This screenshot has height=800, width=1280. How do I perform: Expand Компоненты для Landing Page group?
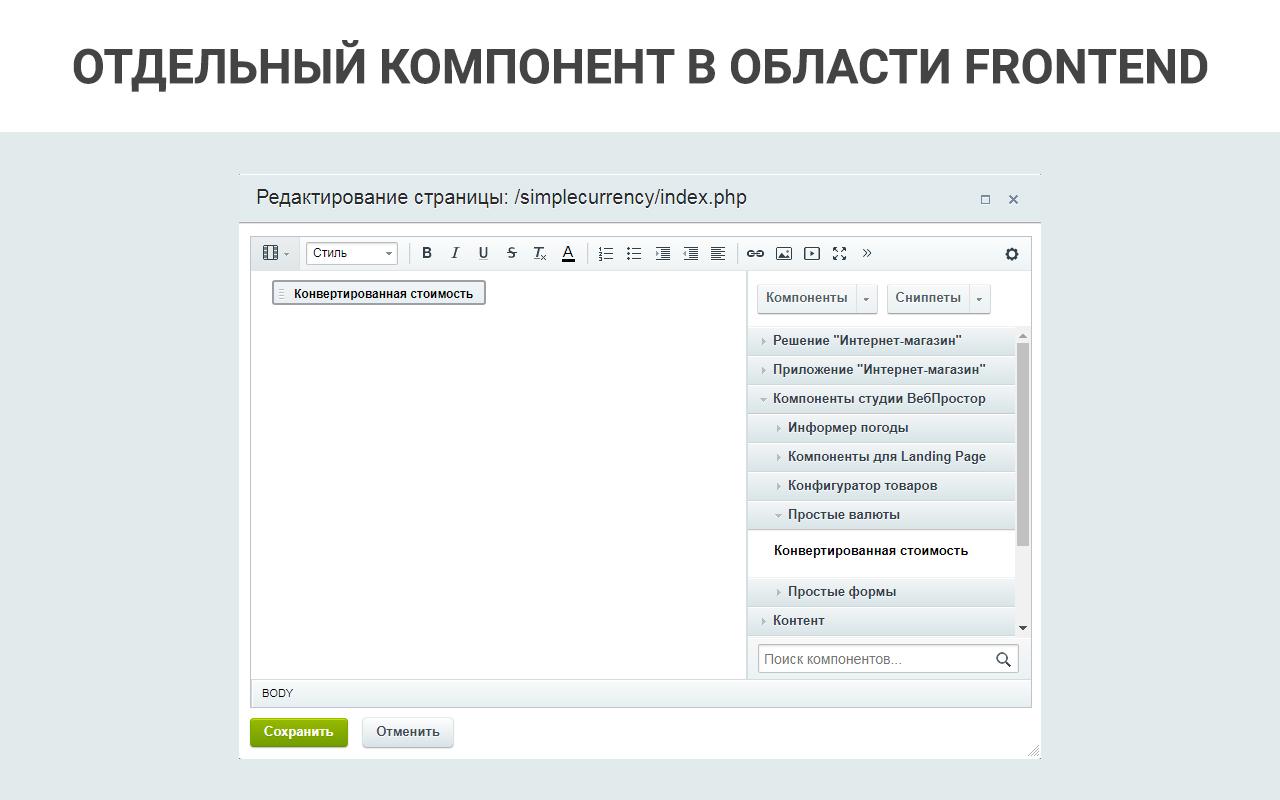(x=881, y=457)
